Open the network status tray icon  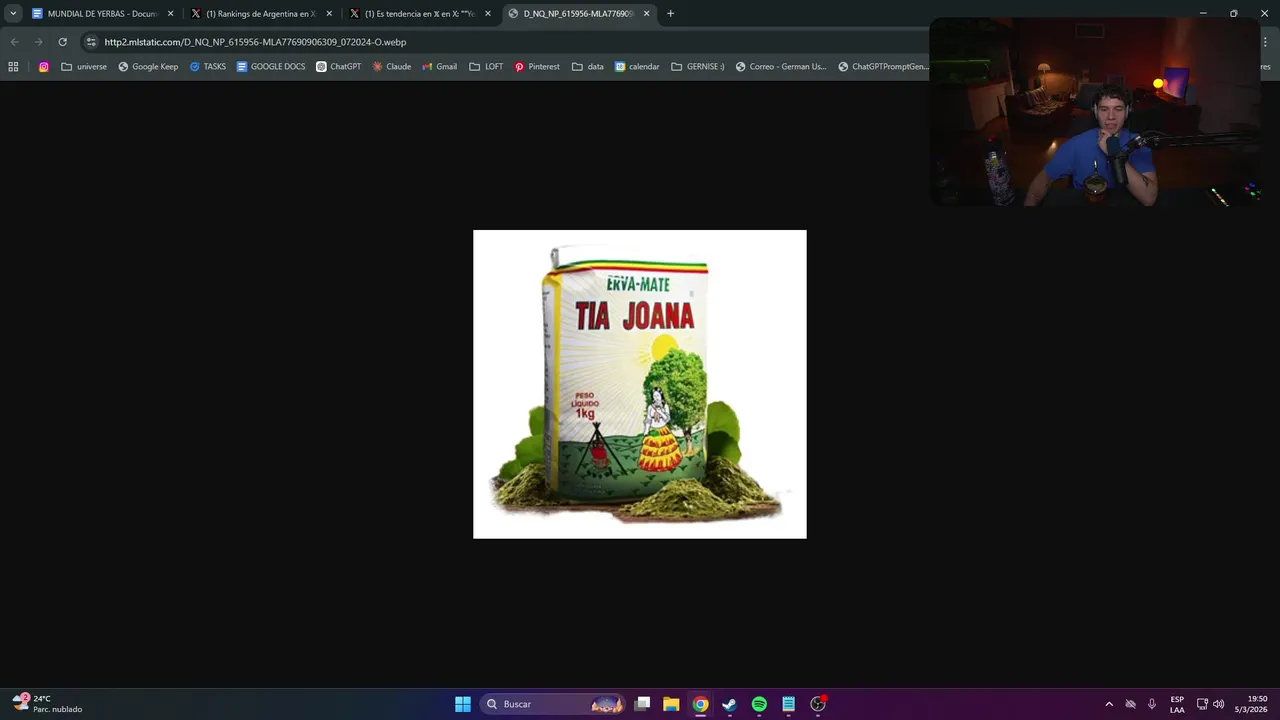(x=1202, y=704)
